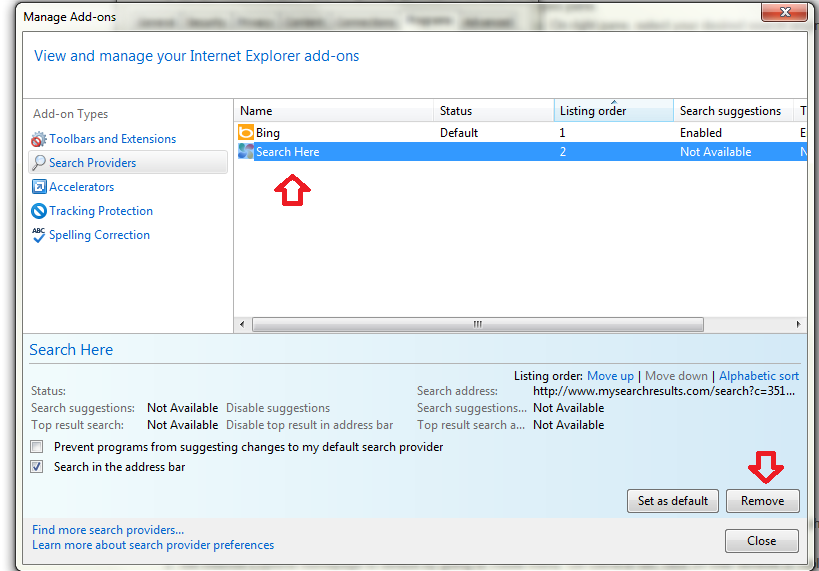Click Move up listing order link
819x571 pixels.
pos(610,376)
